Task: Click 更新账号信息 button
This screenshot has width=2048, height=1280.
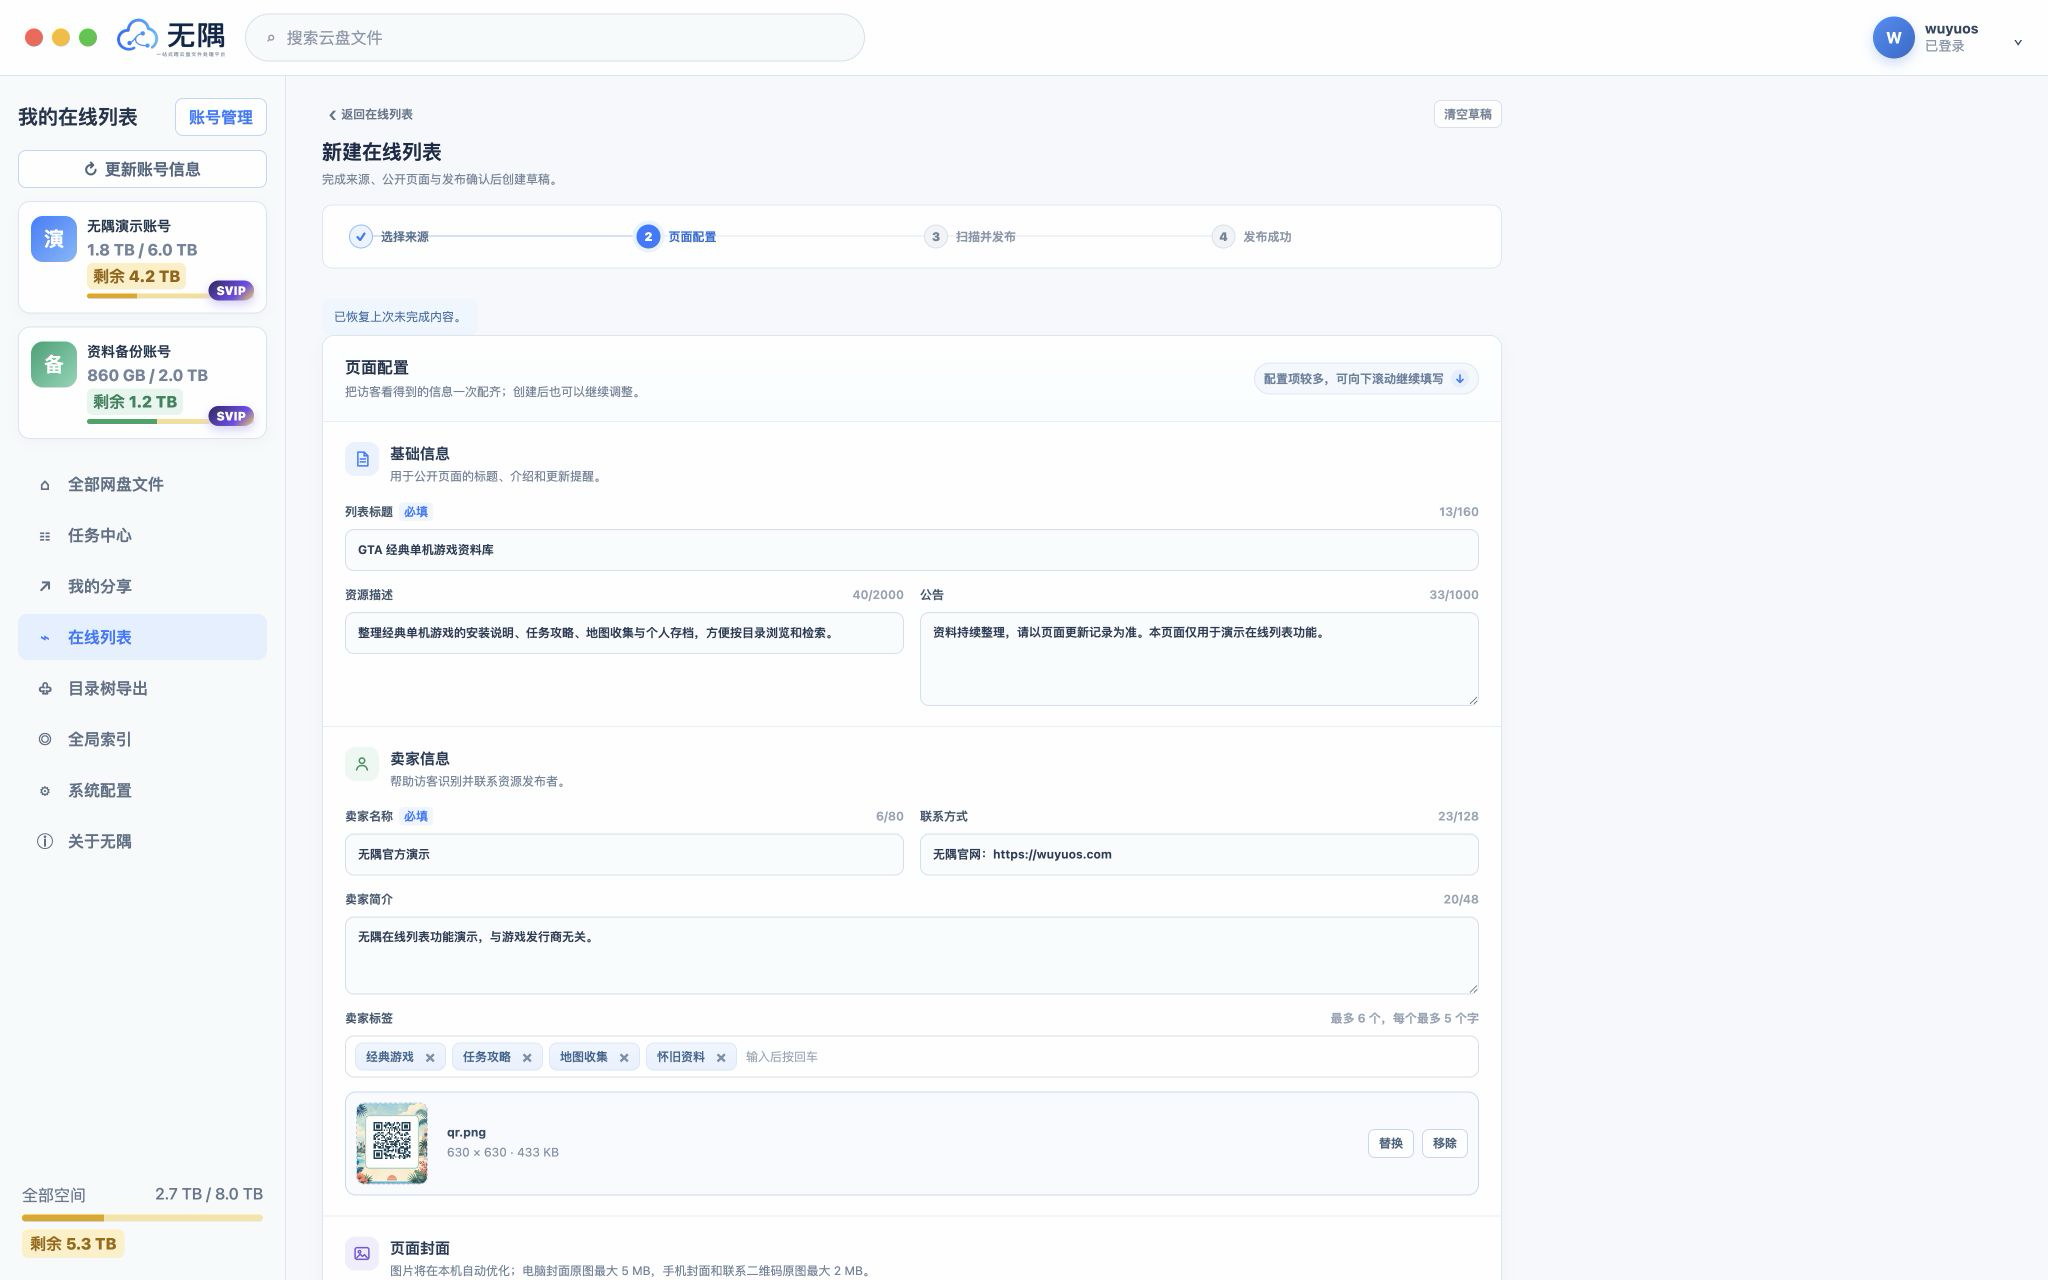Action: [142, 169]
